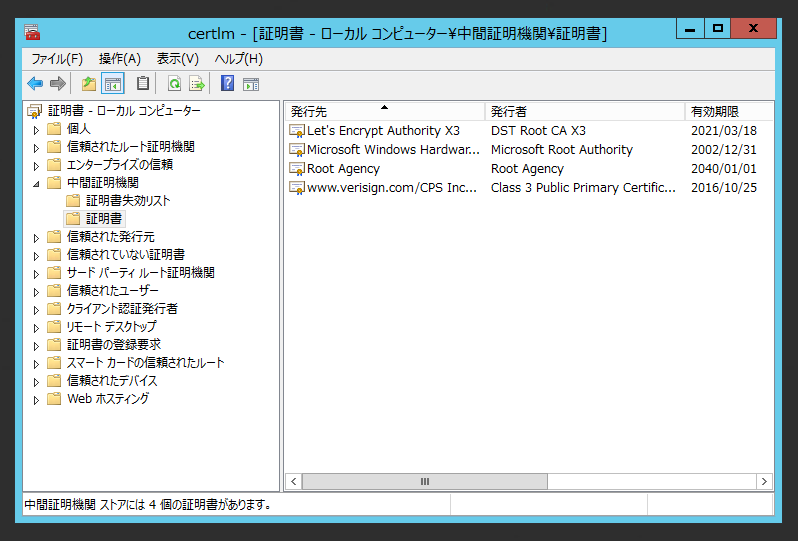The width and height of the screenshot is (798, 541).
Task: Select the 証明書 subfolder under 中間証明機関
Action: [104, 218]
